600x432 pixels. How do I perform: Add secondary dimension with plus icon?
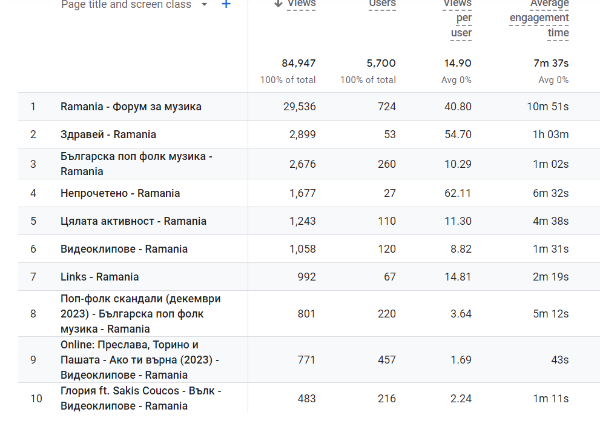coord(226,4)
